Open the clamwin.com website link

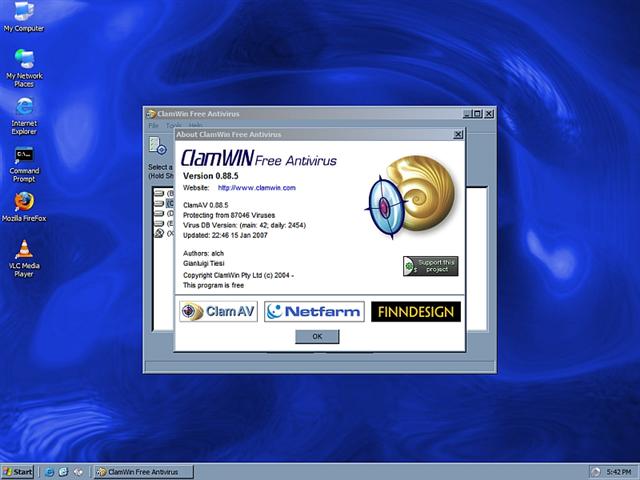click(257, 188)
